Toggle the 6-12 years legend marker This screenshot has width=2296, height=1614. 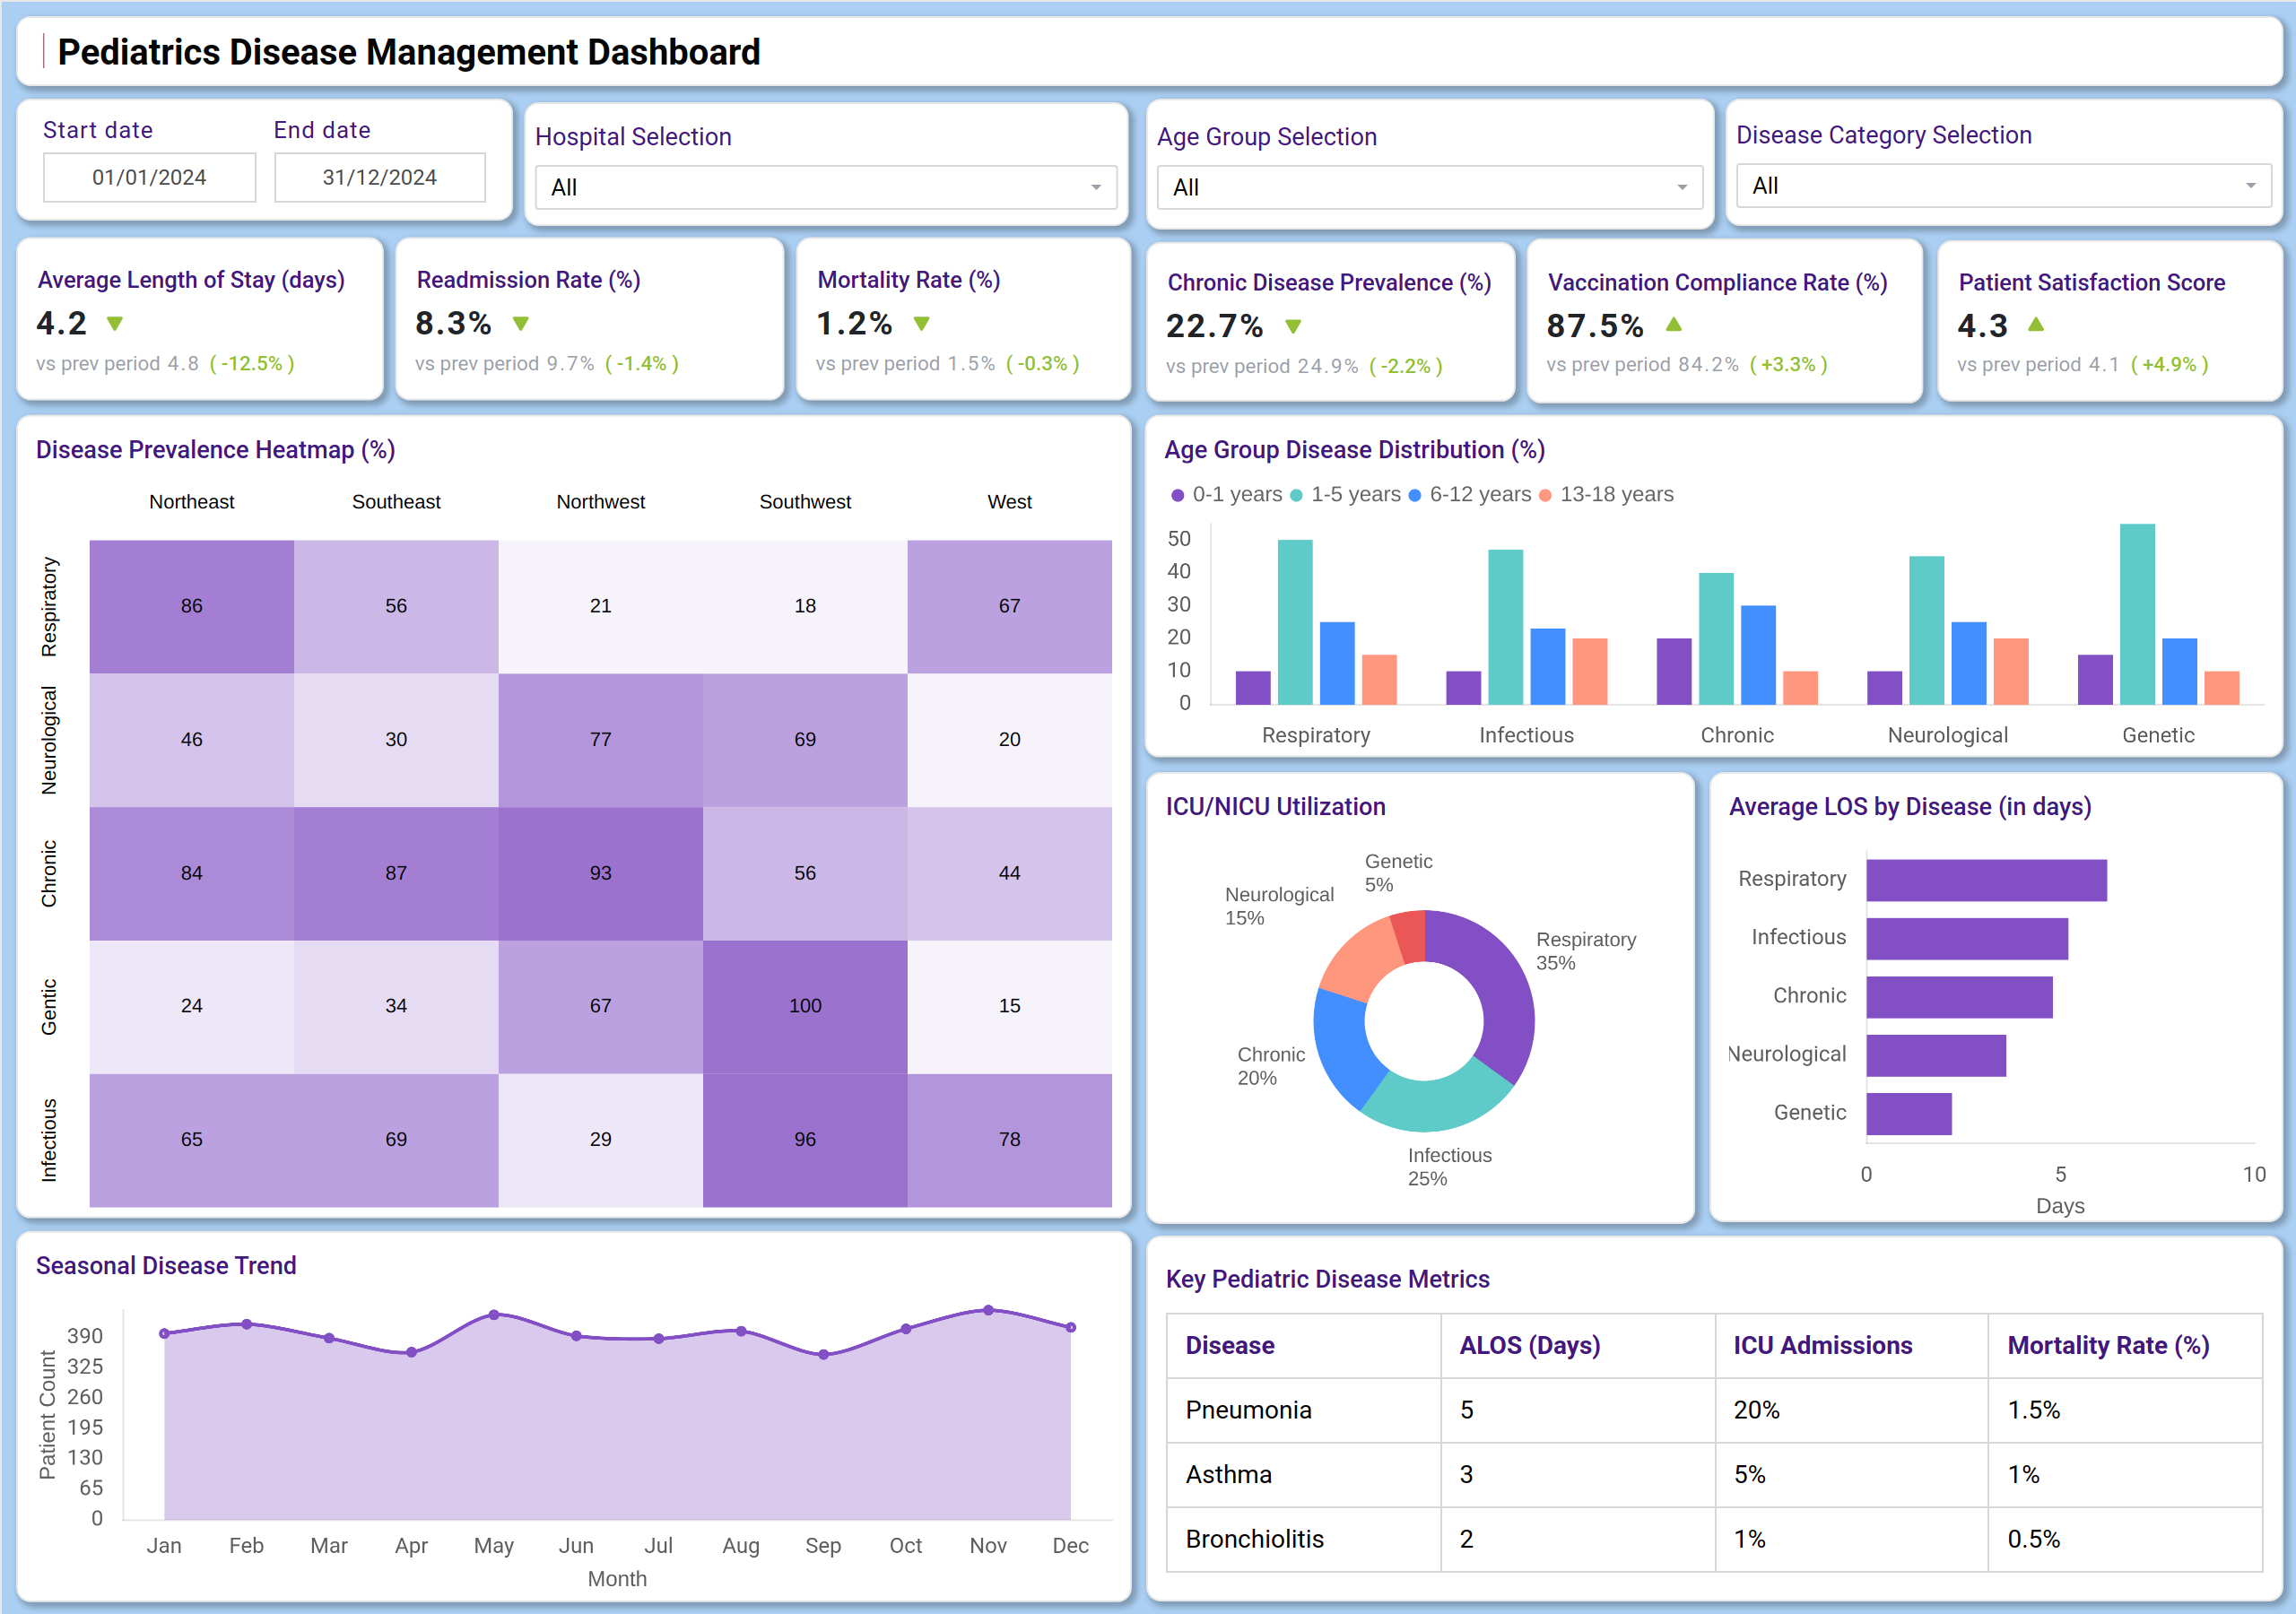point(1415,495)
